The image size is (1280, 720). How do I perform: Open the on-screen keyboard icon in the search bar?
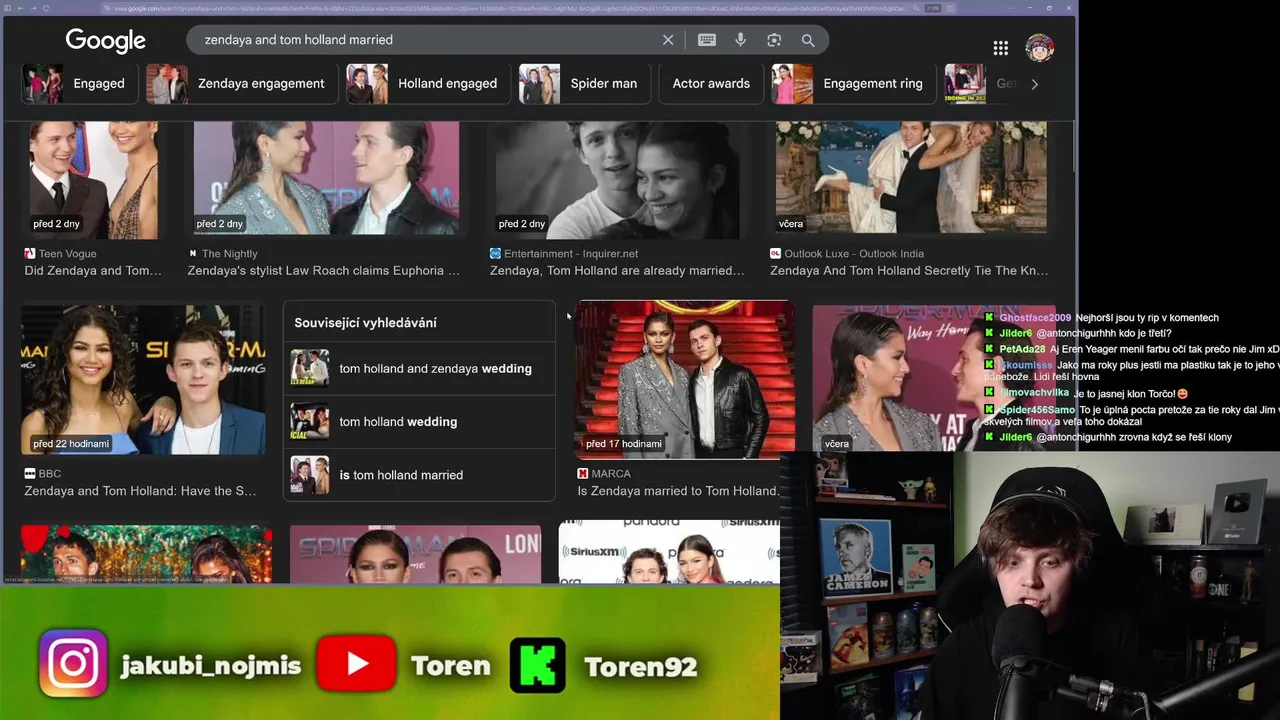tap(707, 40)
